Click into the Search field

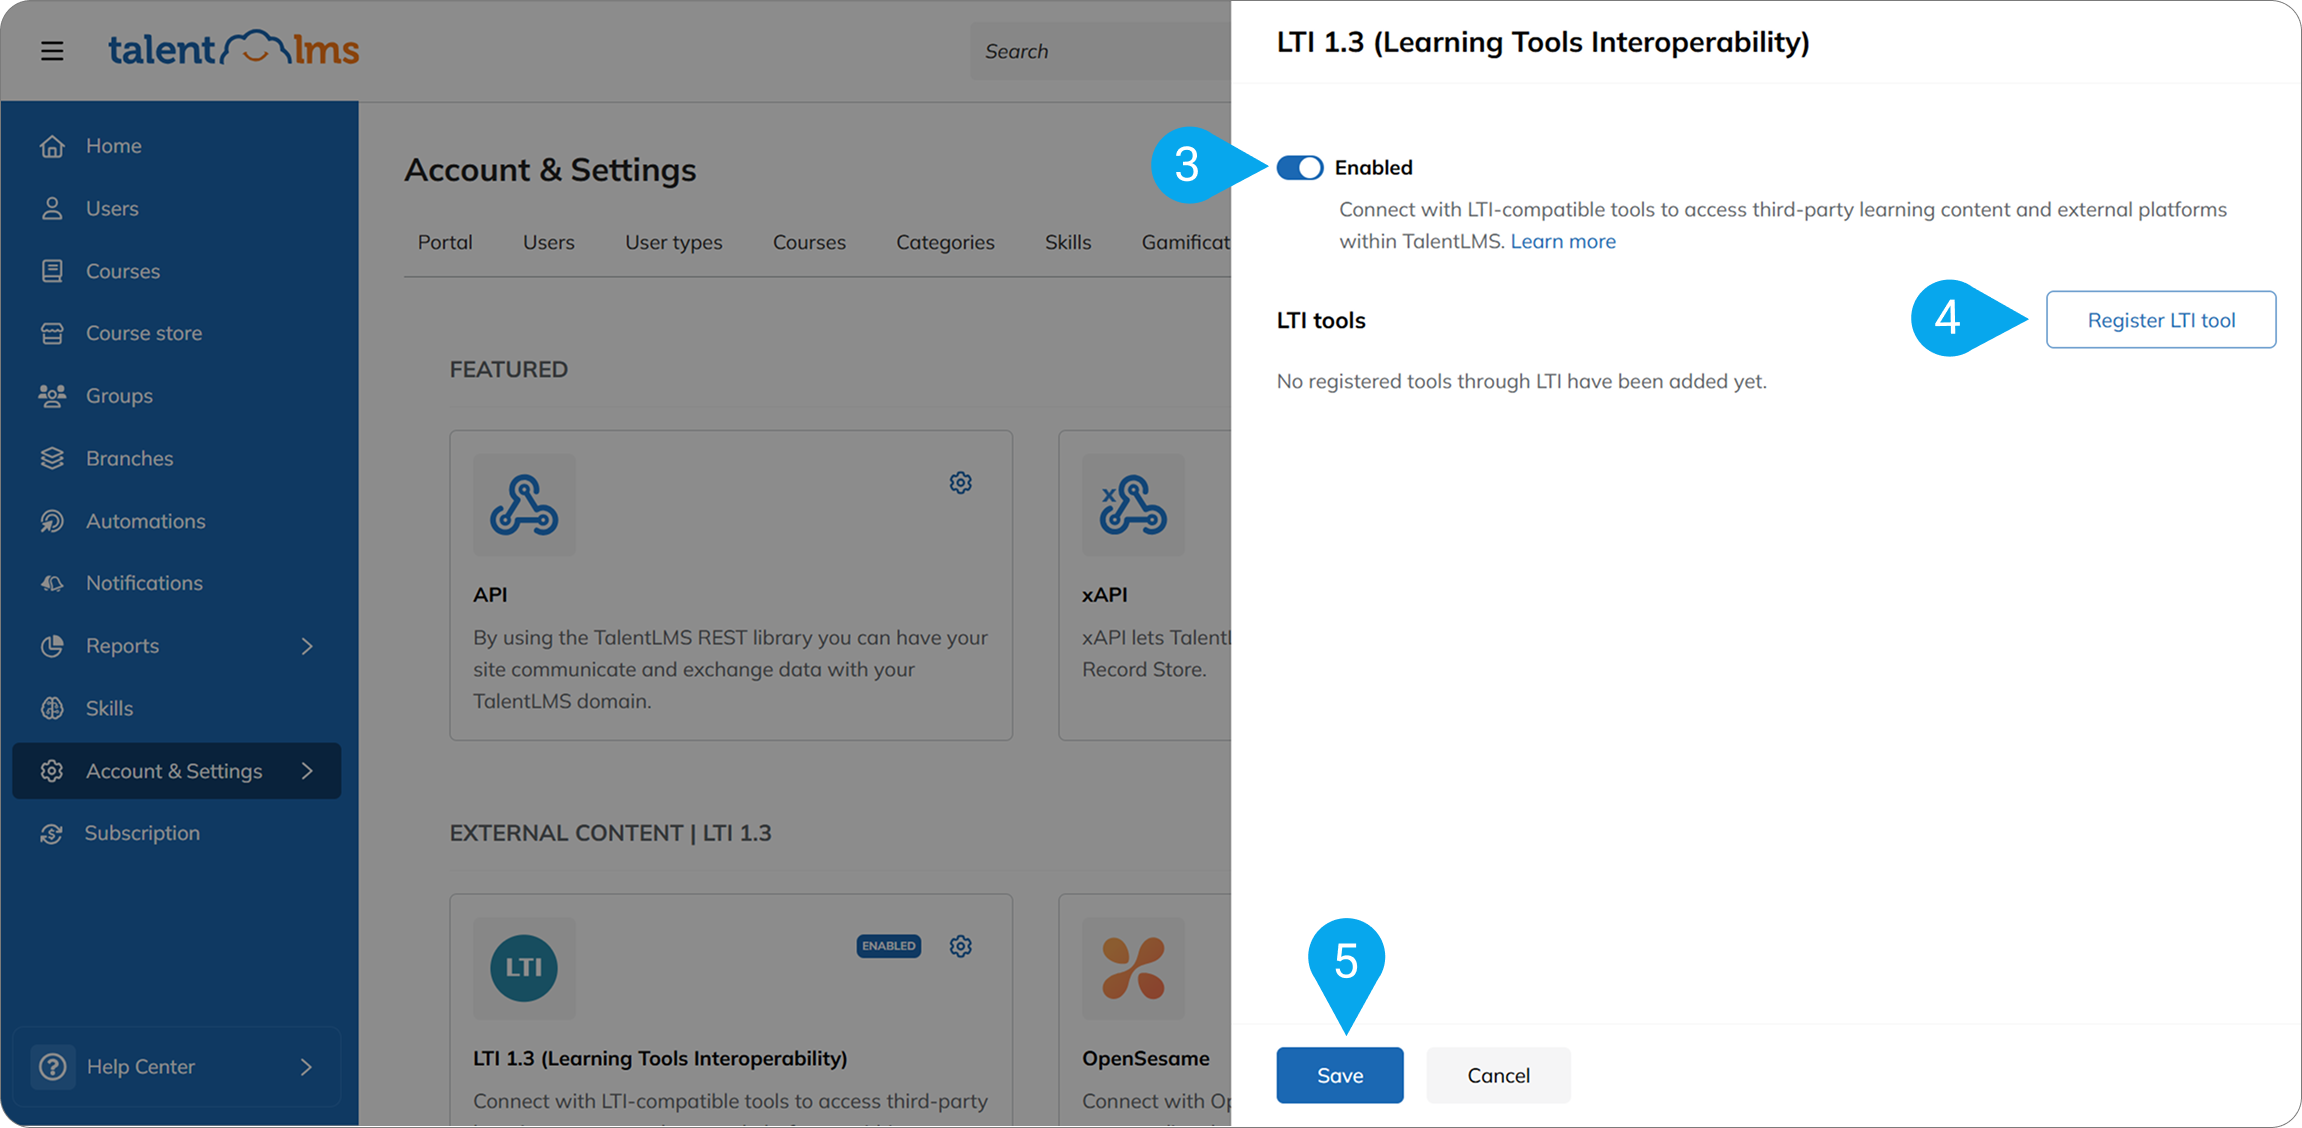pos(1100,51)
